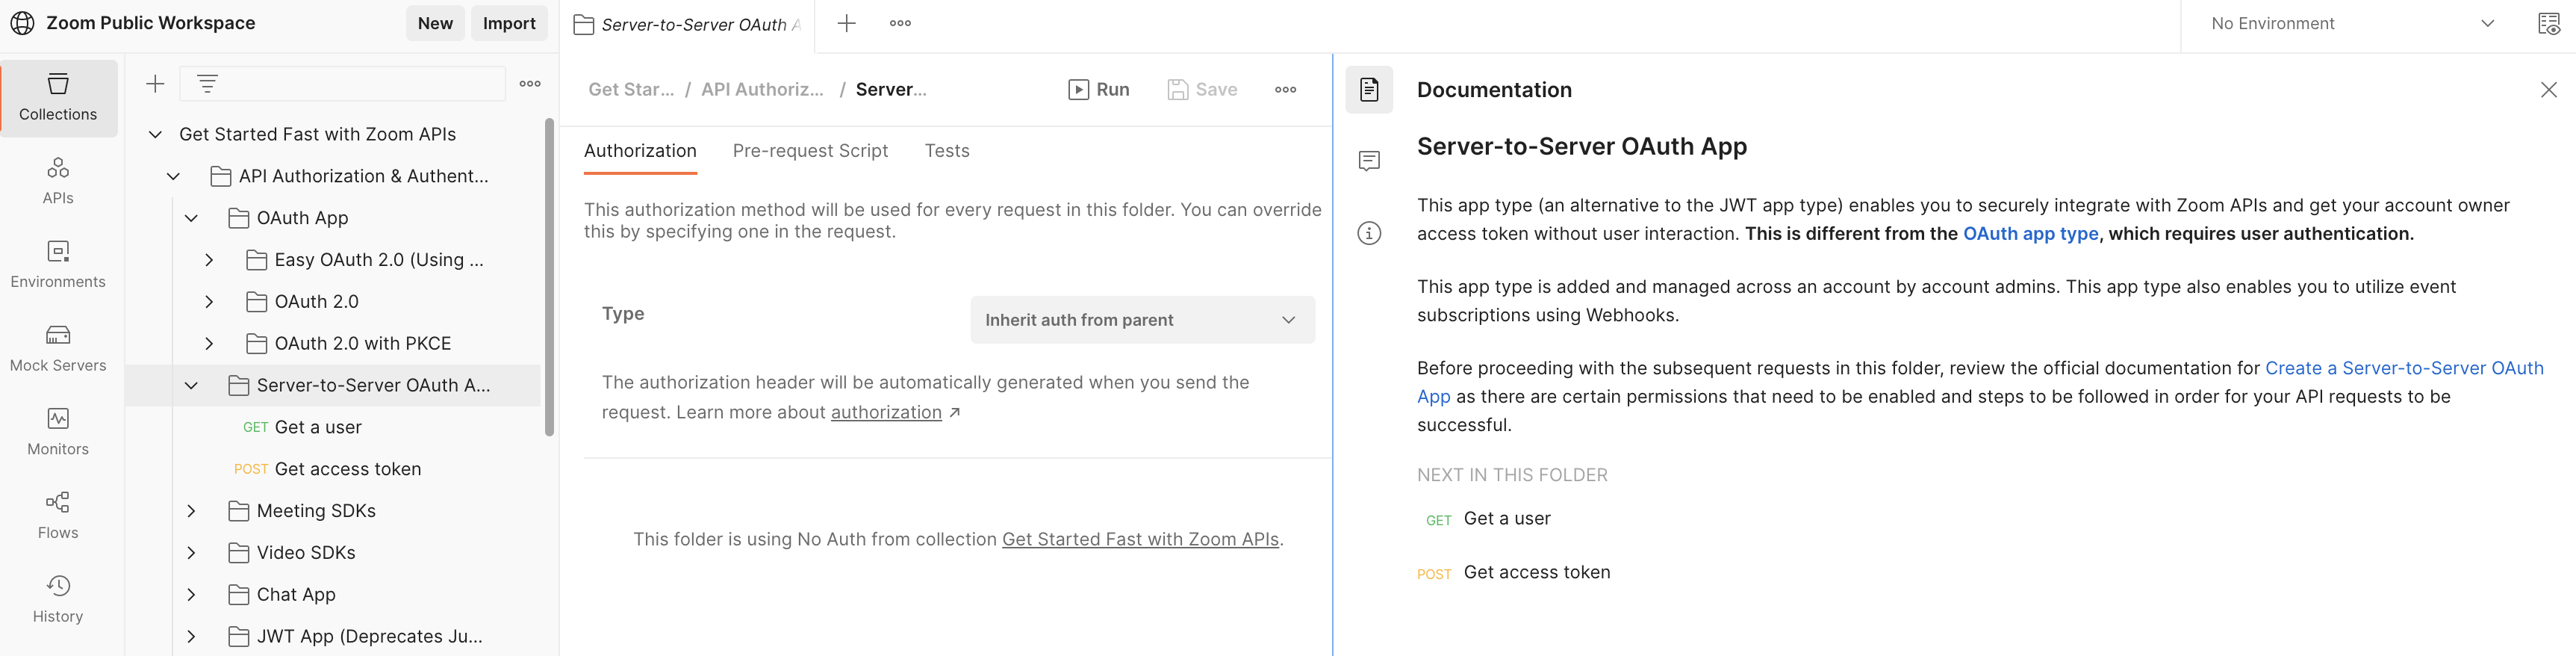
Task: Expand the Meeting SDKs folder
Action: tap(191, 511)
